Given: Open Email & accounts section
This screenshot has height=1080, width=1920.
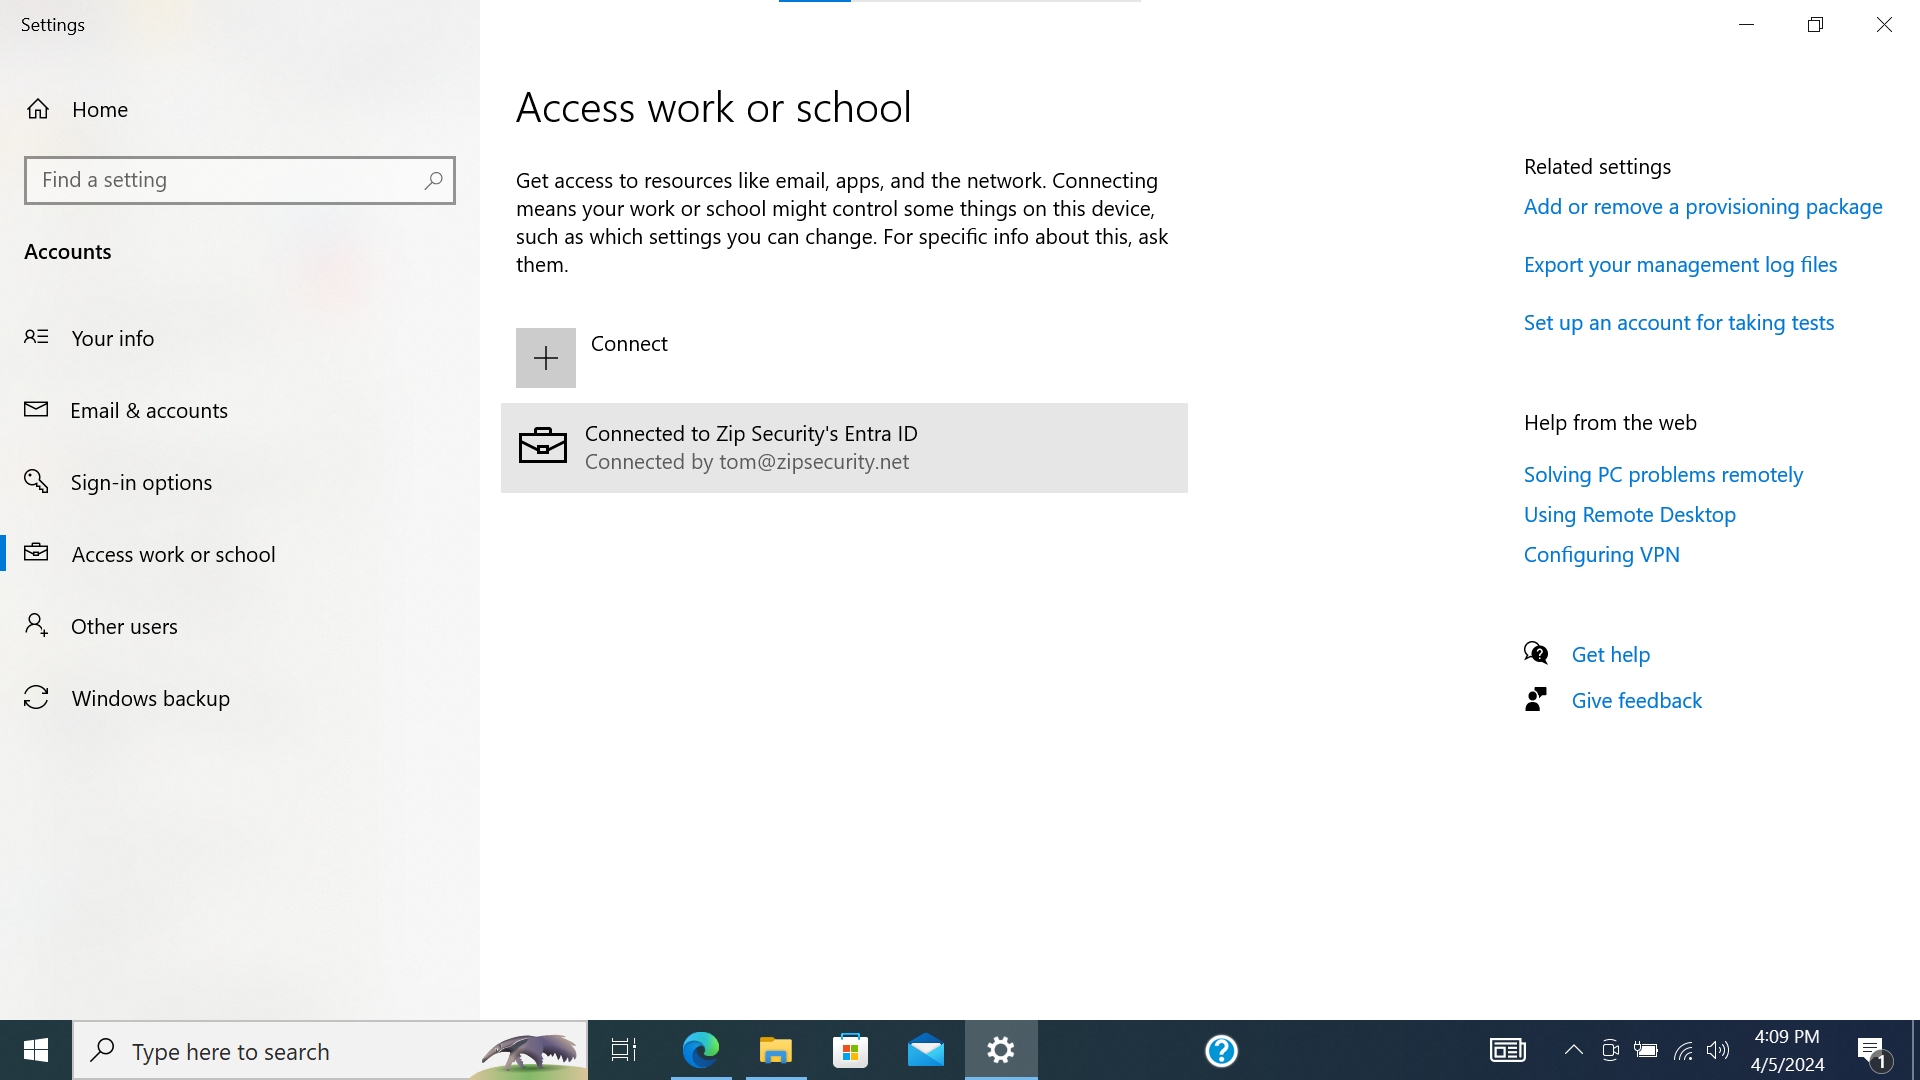Looking at the screenshot, I should point(148,410).
